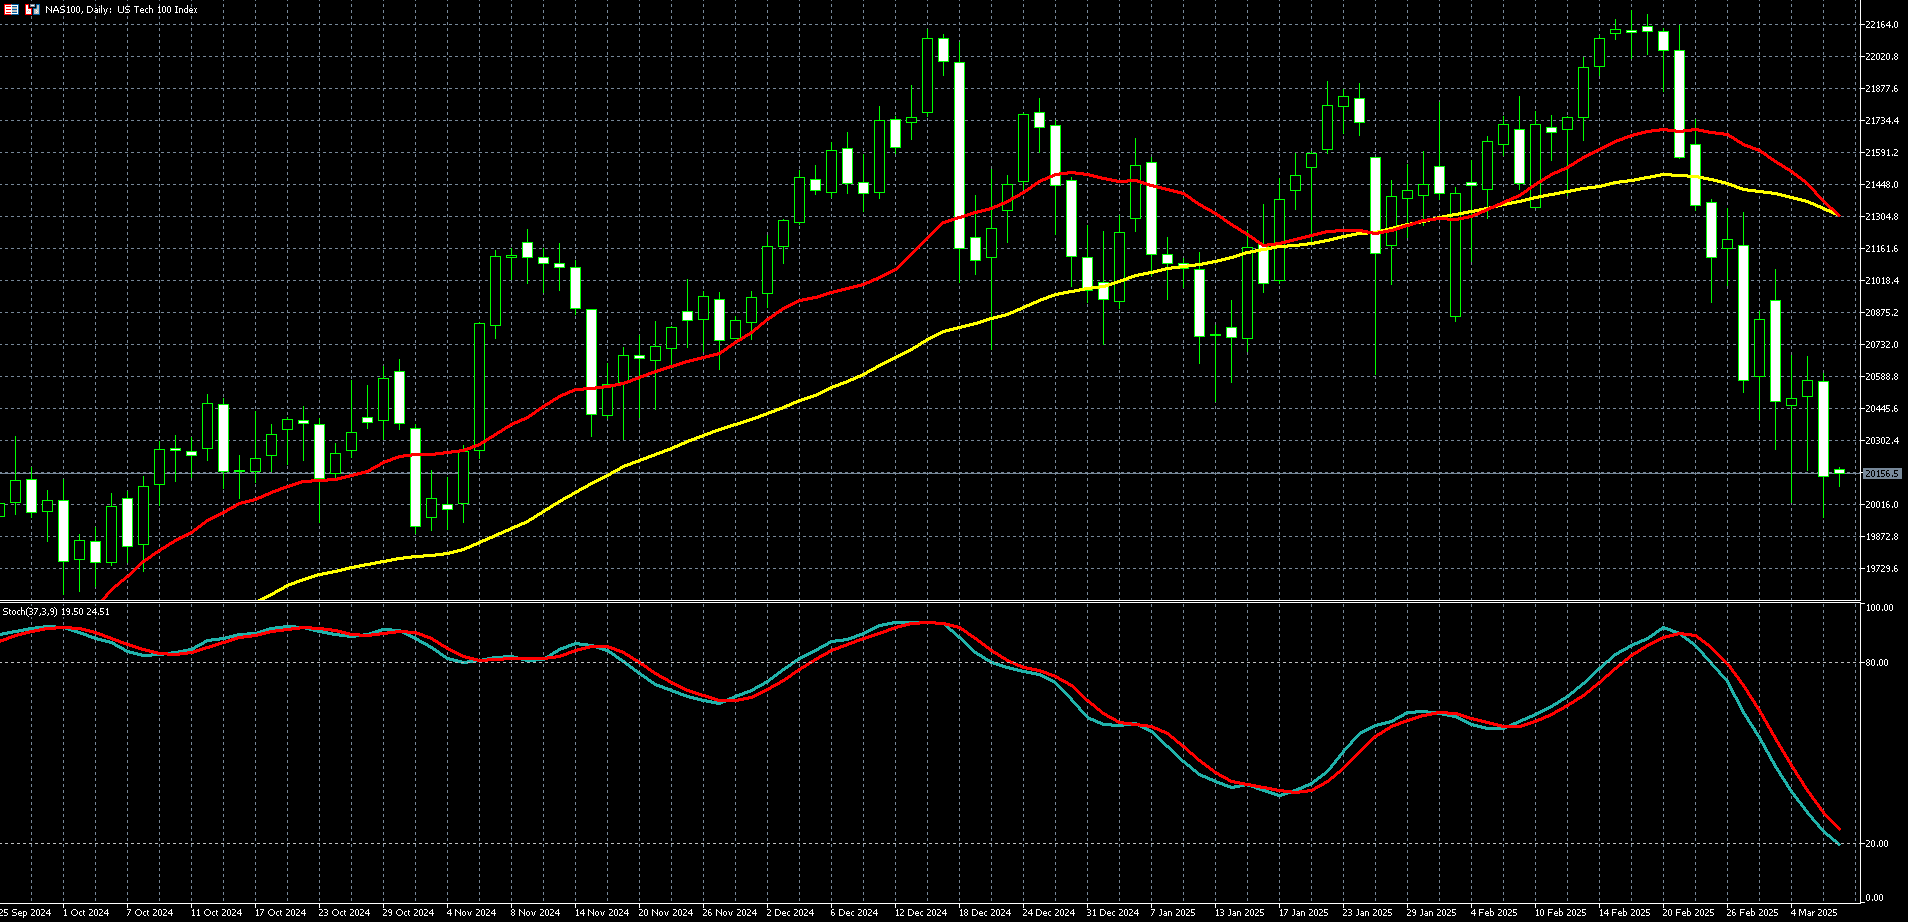Click the stochastic 20.00 level label
1908x922 pixels.
tap(1879, 844)
